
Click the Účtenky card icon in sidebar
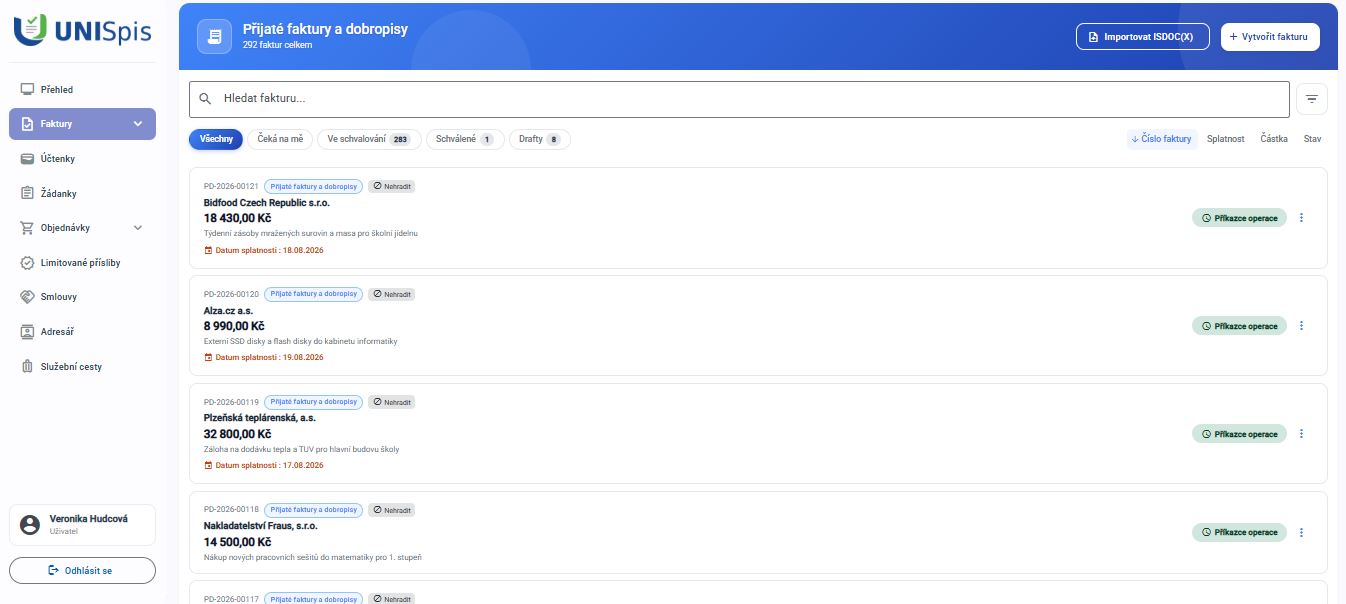(28, 158)
